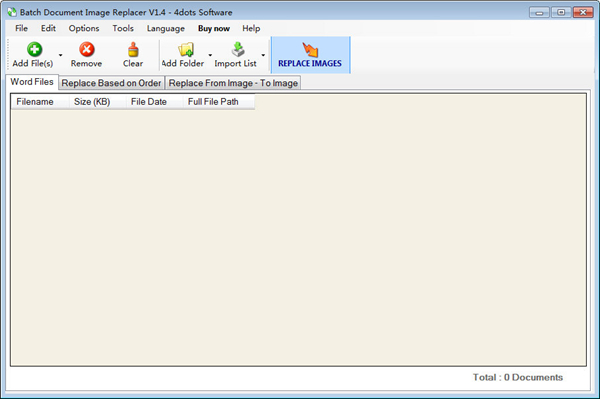Switch to Replace From Image - To Image tab
The image size is (600, 399).
(233, 83)
